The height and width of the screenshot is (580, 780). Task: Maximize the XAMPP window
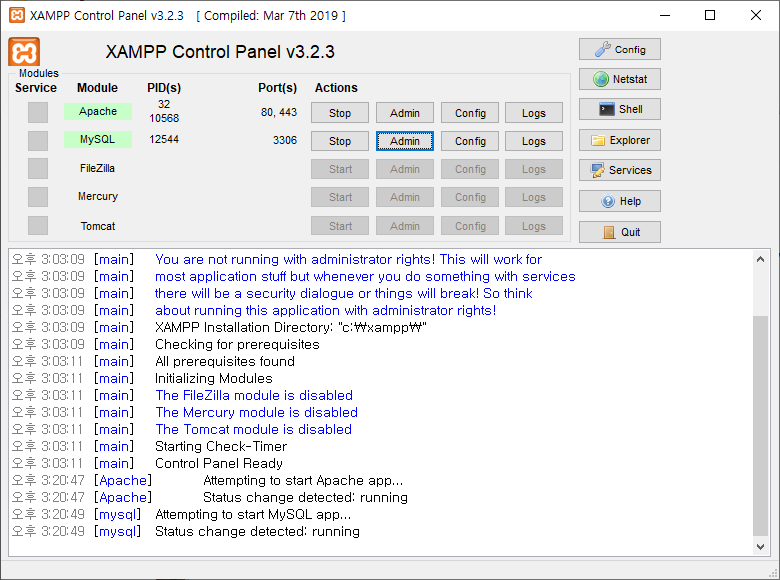pyautogui.click(x=710, y=15)
